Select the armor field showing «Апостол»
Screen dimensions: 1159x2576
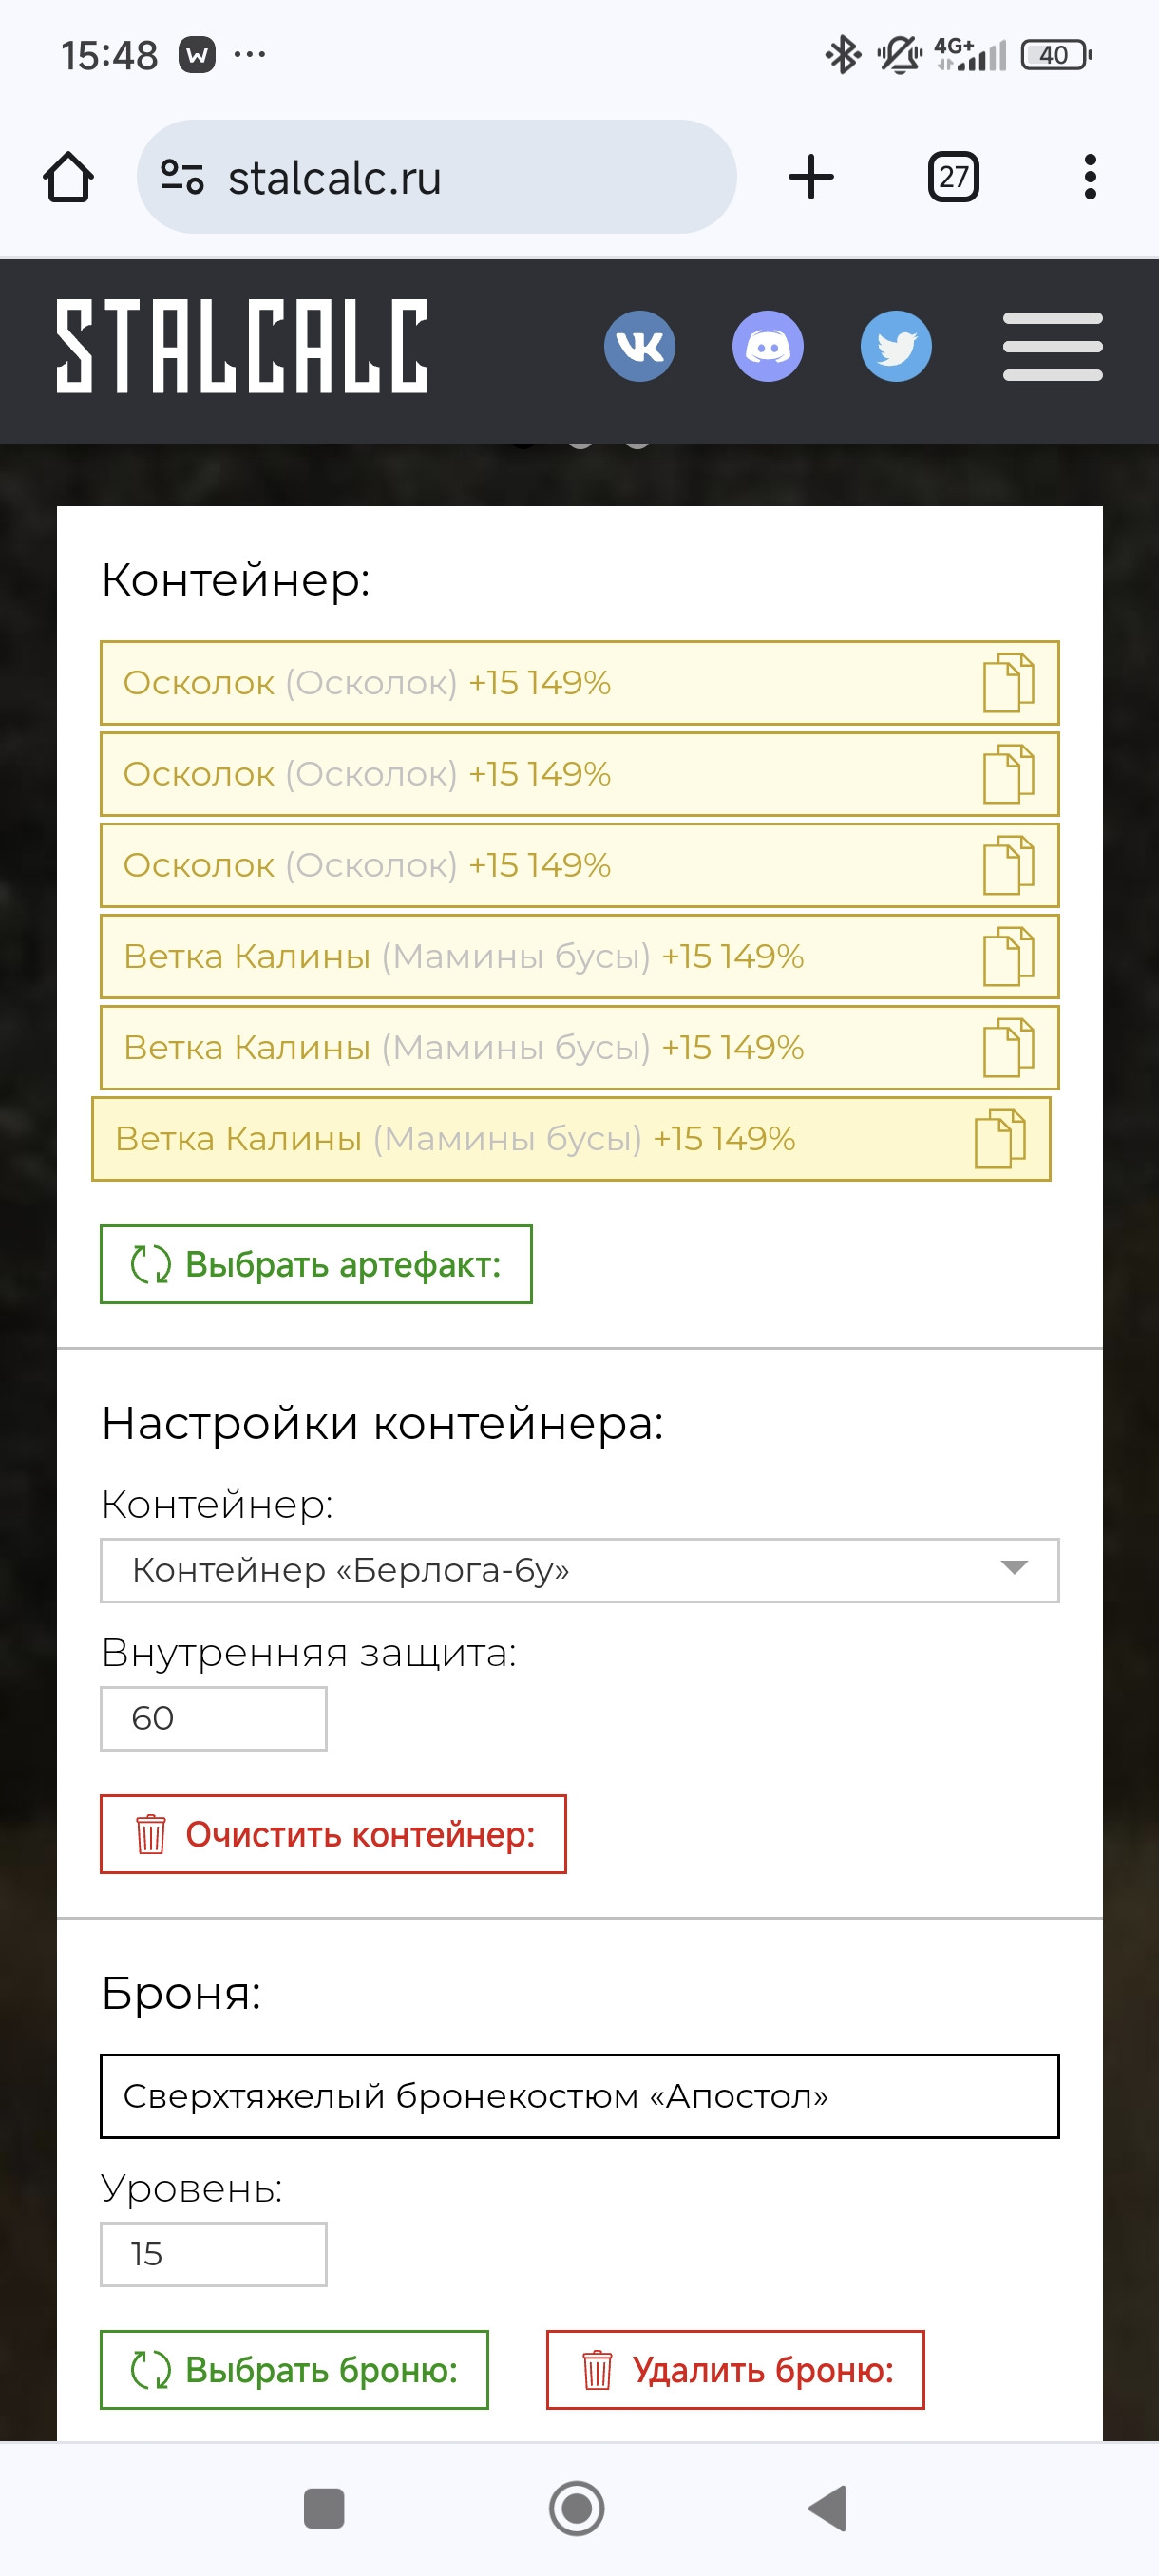579,2096
